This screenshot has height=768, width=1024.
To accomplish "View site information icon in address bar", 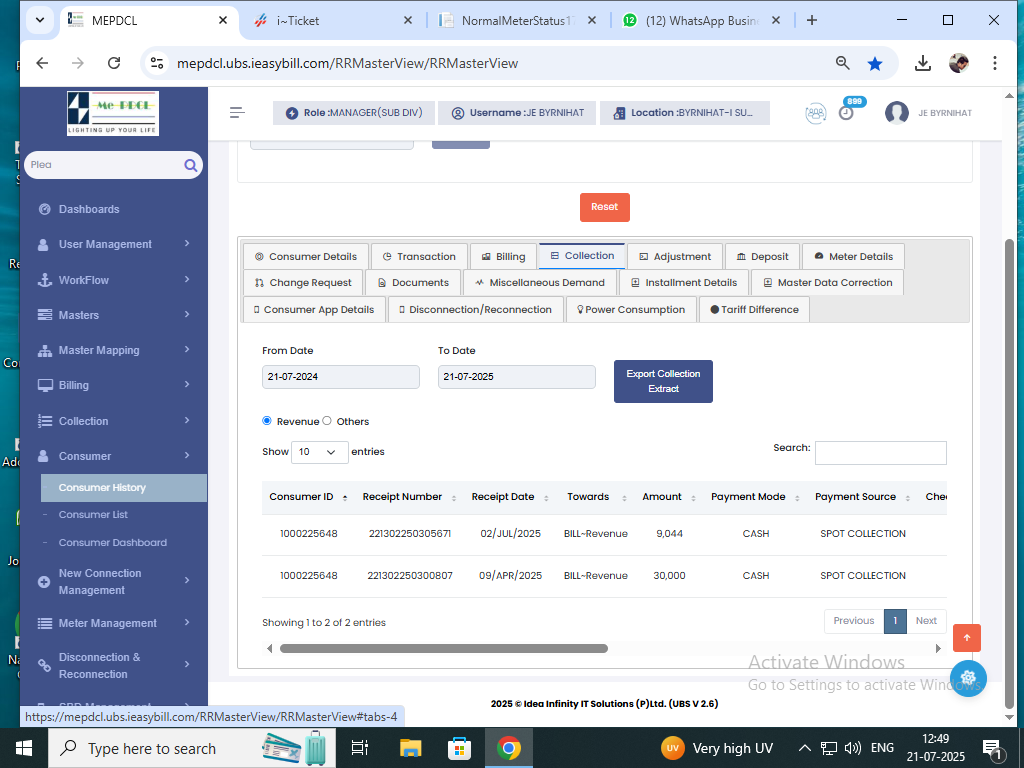I will pos(157,63).
